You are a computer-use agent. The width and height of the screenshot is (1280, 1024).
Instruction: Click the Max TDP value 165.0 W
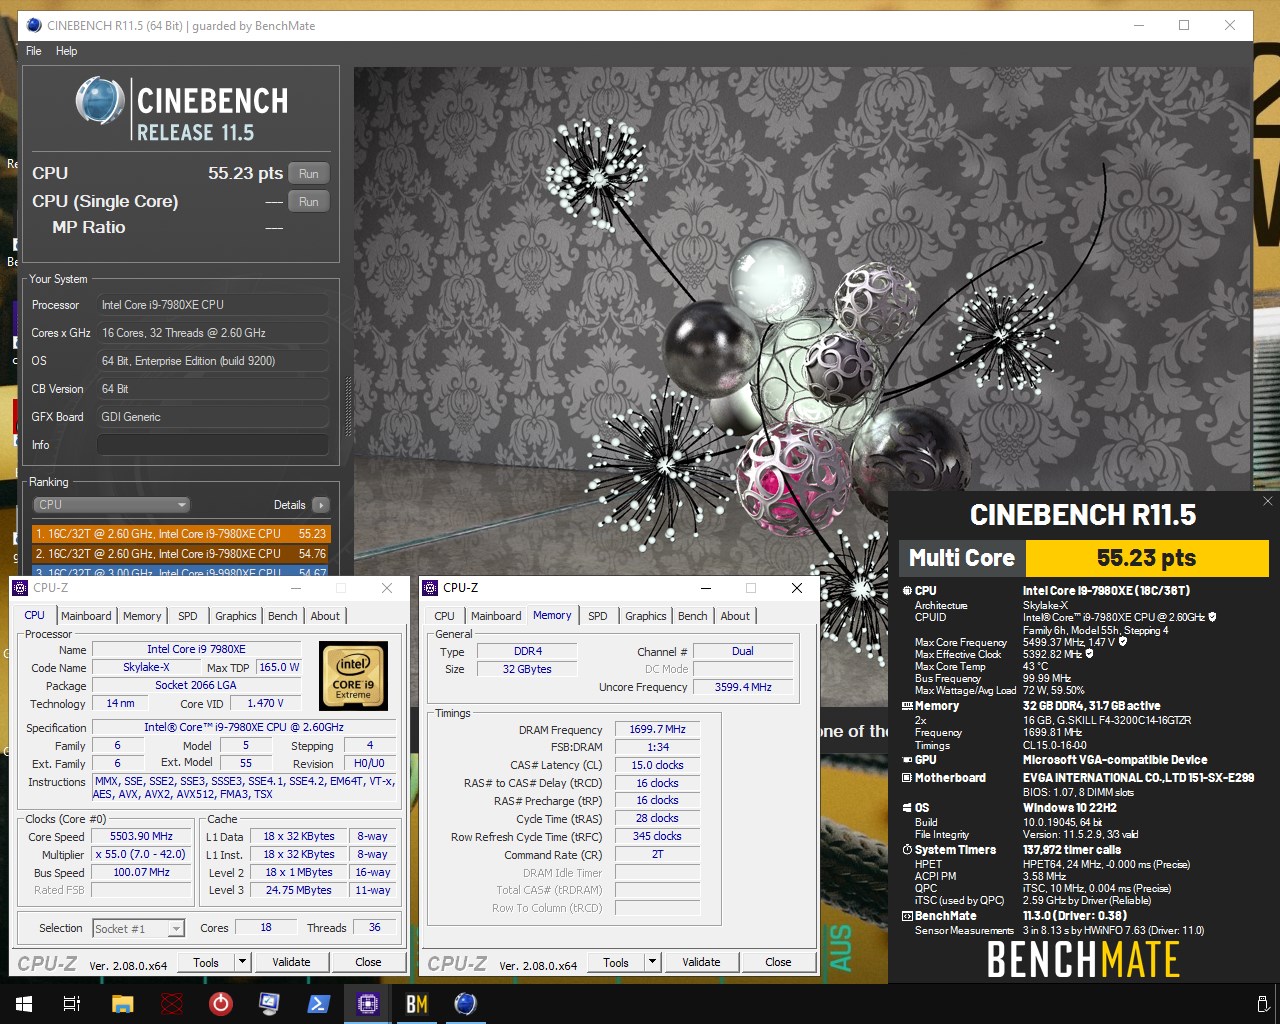pos(279,667)
